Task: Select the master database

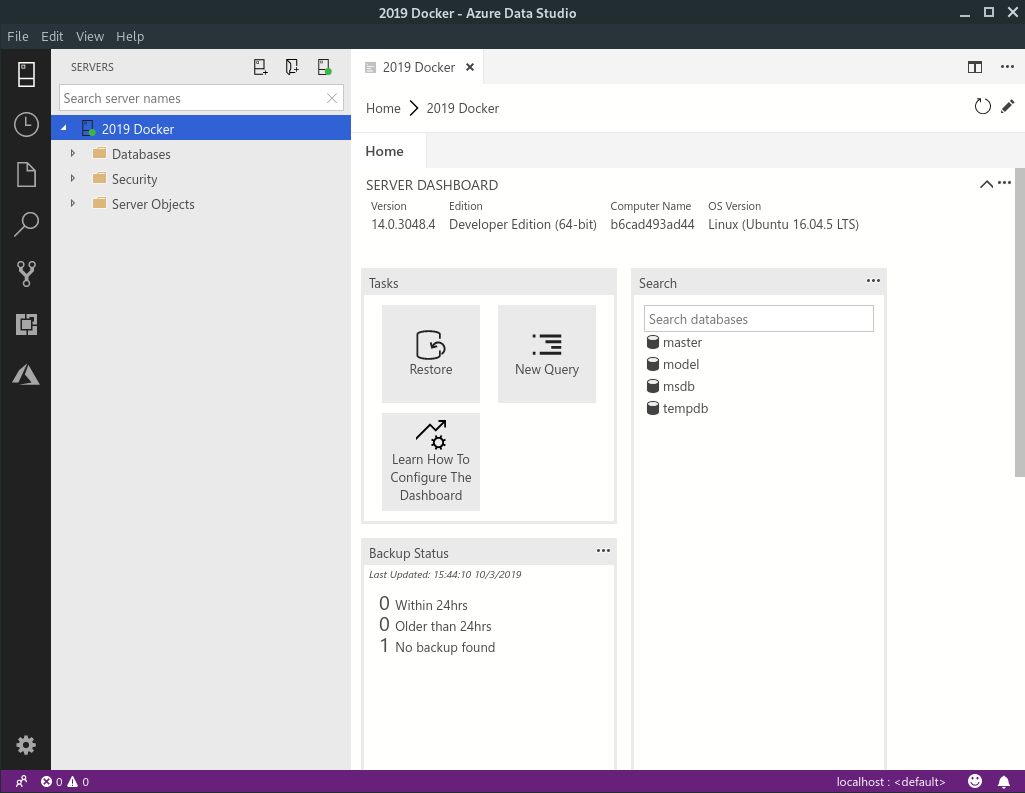Action: [682, 343]
